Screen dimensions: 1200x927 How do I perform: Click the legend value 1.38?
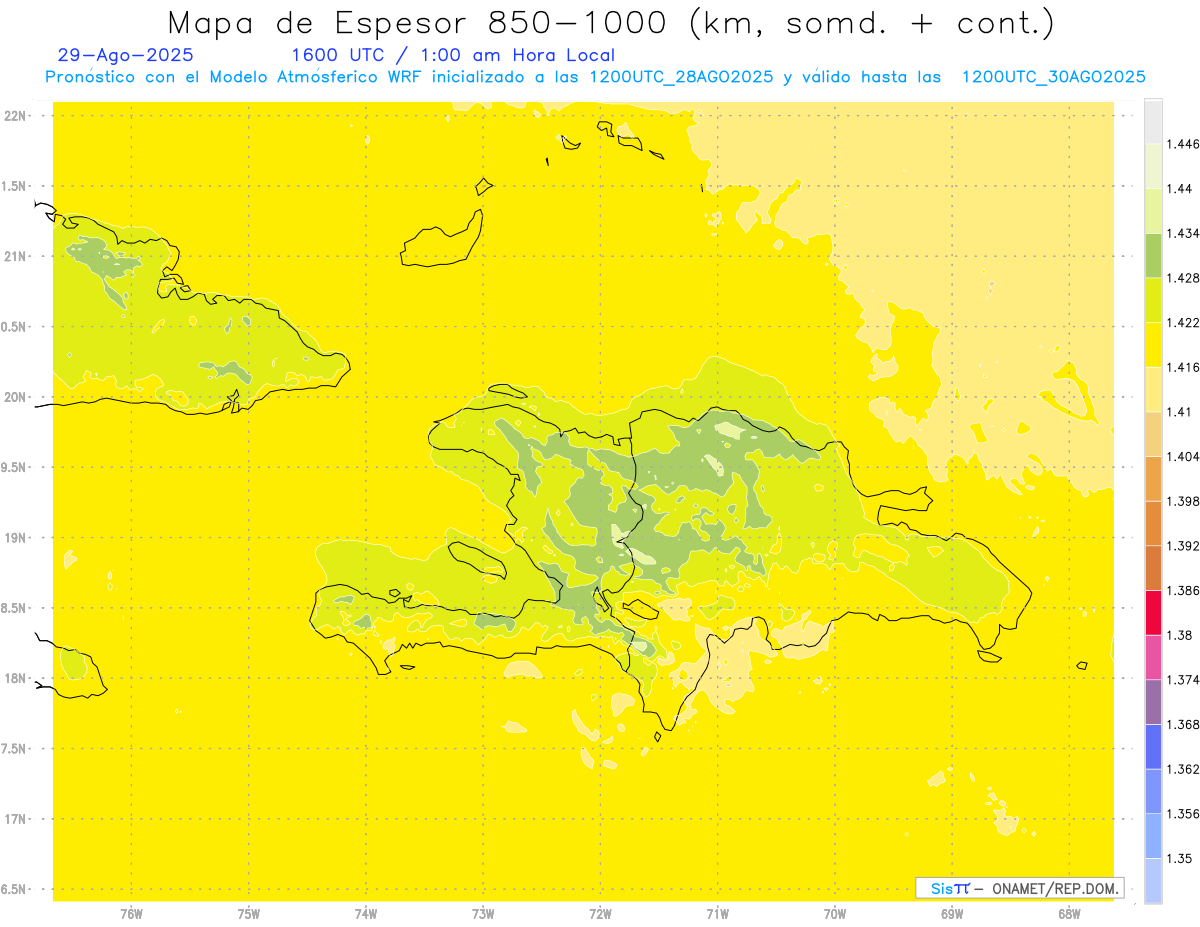(1180, 635)
